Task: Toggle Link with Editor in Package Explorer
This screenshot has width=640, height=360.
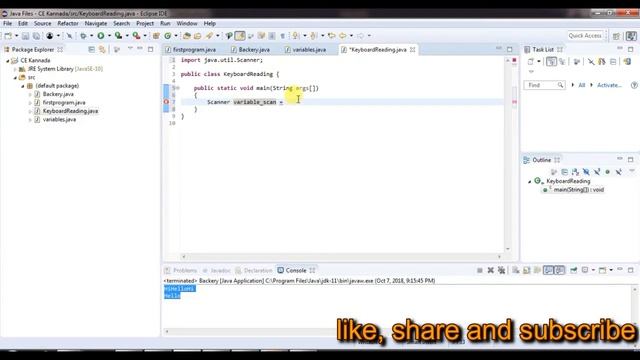Action: (102, 49)
